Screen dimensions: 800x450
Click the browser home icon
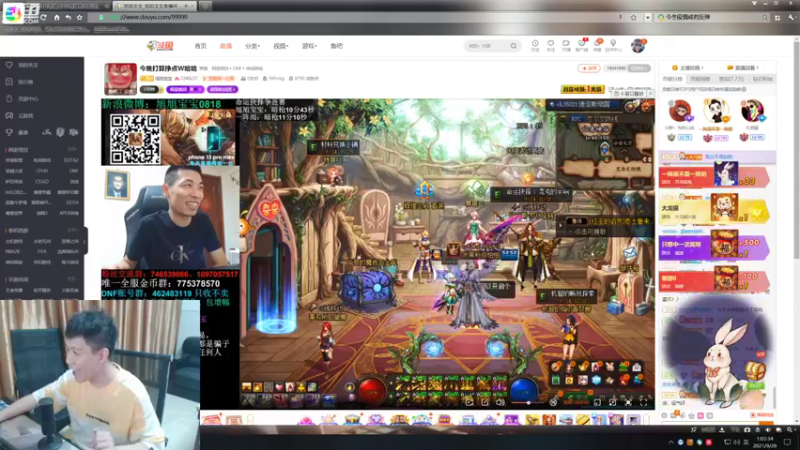[57, 17]
